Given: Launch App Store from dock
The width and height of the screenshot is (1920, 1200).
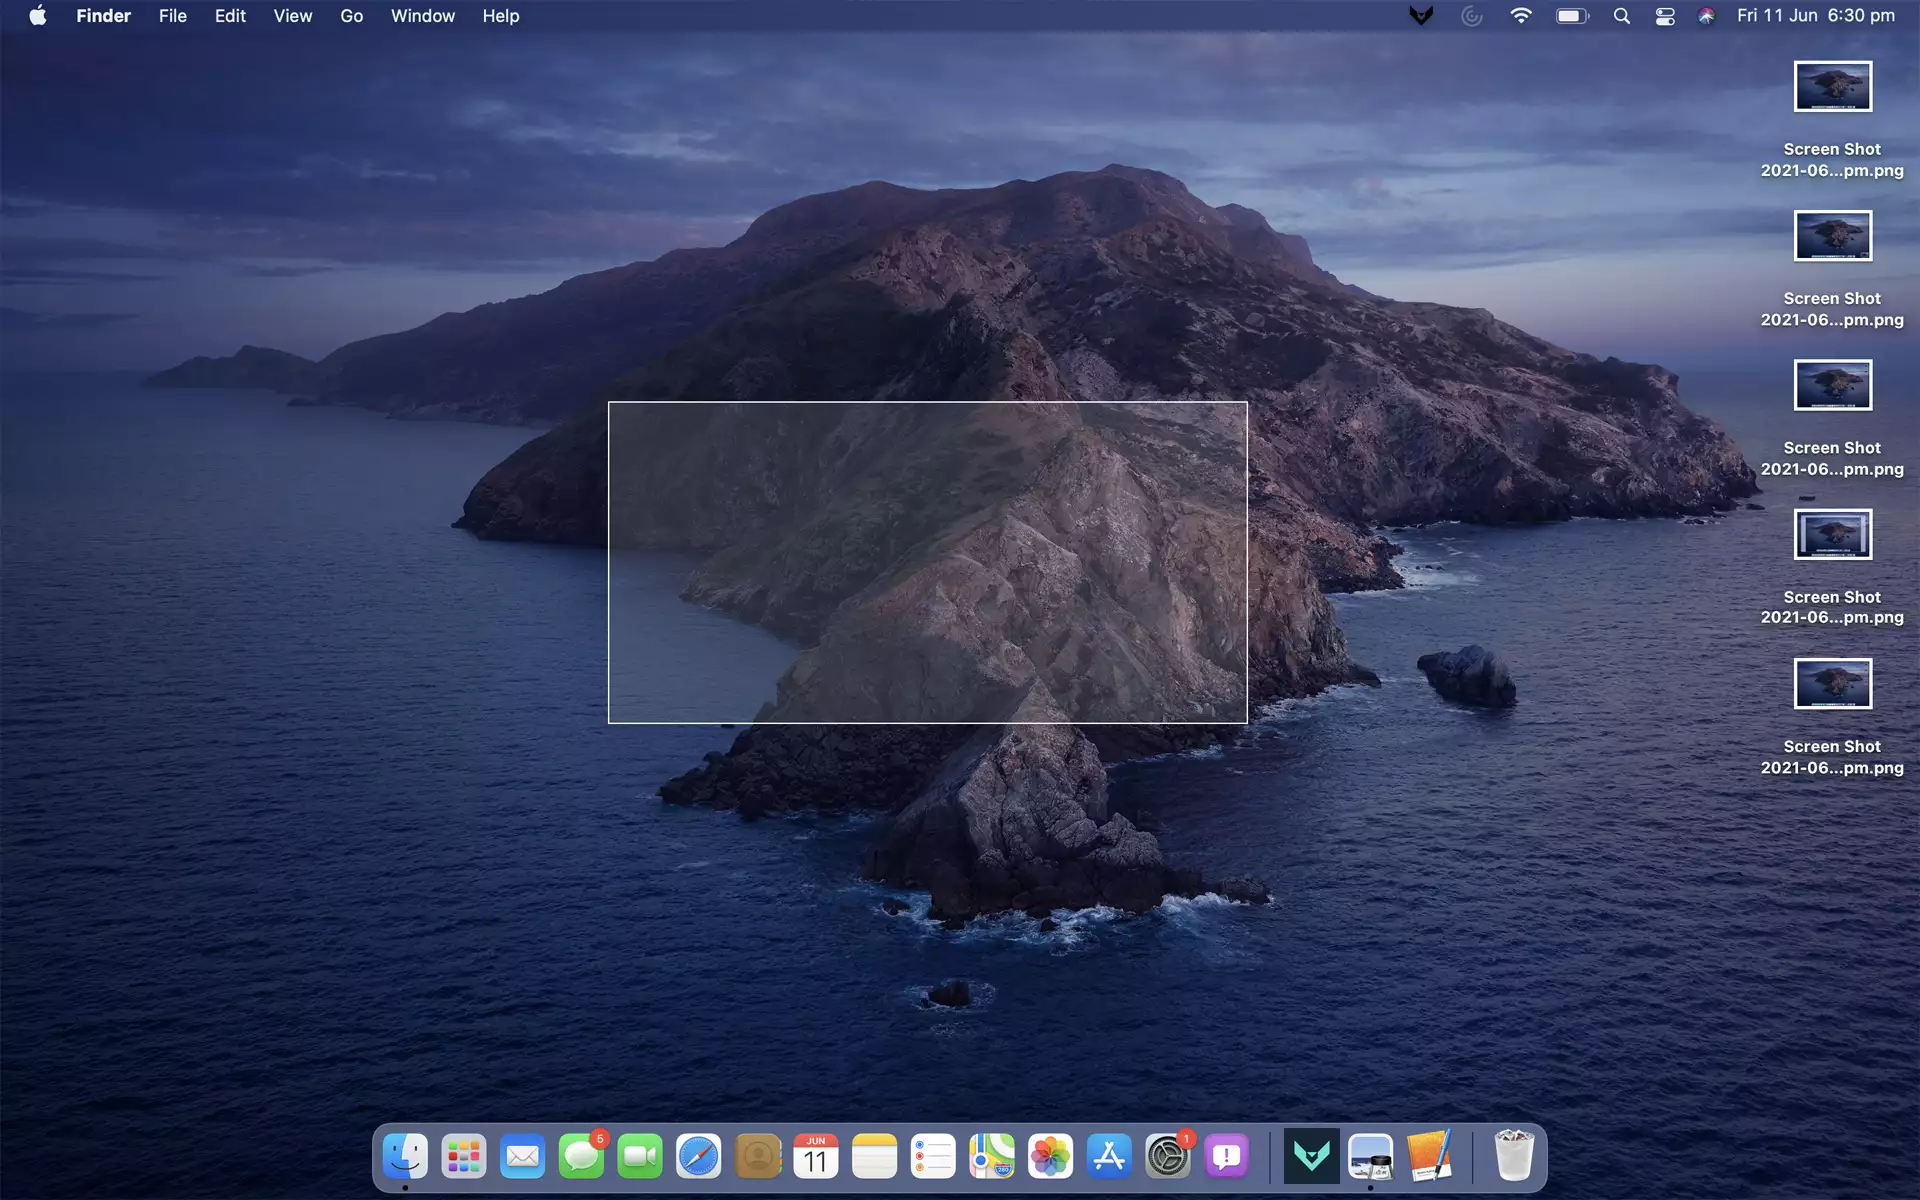Looking at the screenshot, I should click(x=1109, y=1157).
